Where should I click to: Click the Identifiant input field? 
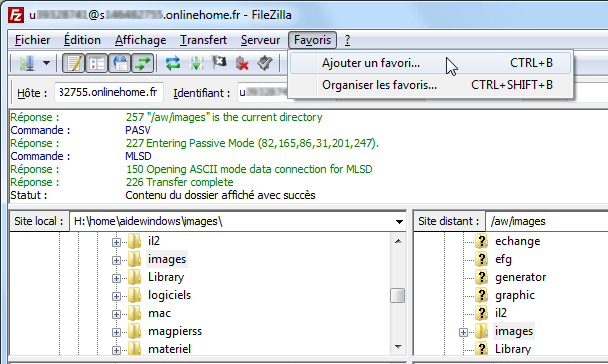263,93
